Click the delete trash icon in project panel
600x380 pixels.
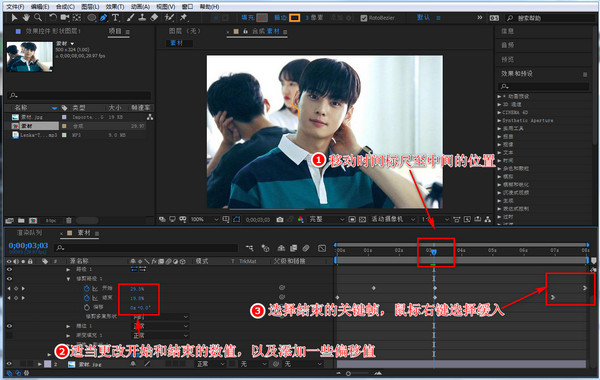(68, 220)
